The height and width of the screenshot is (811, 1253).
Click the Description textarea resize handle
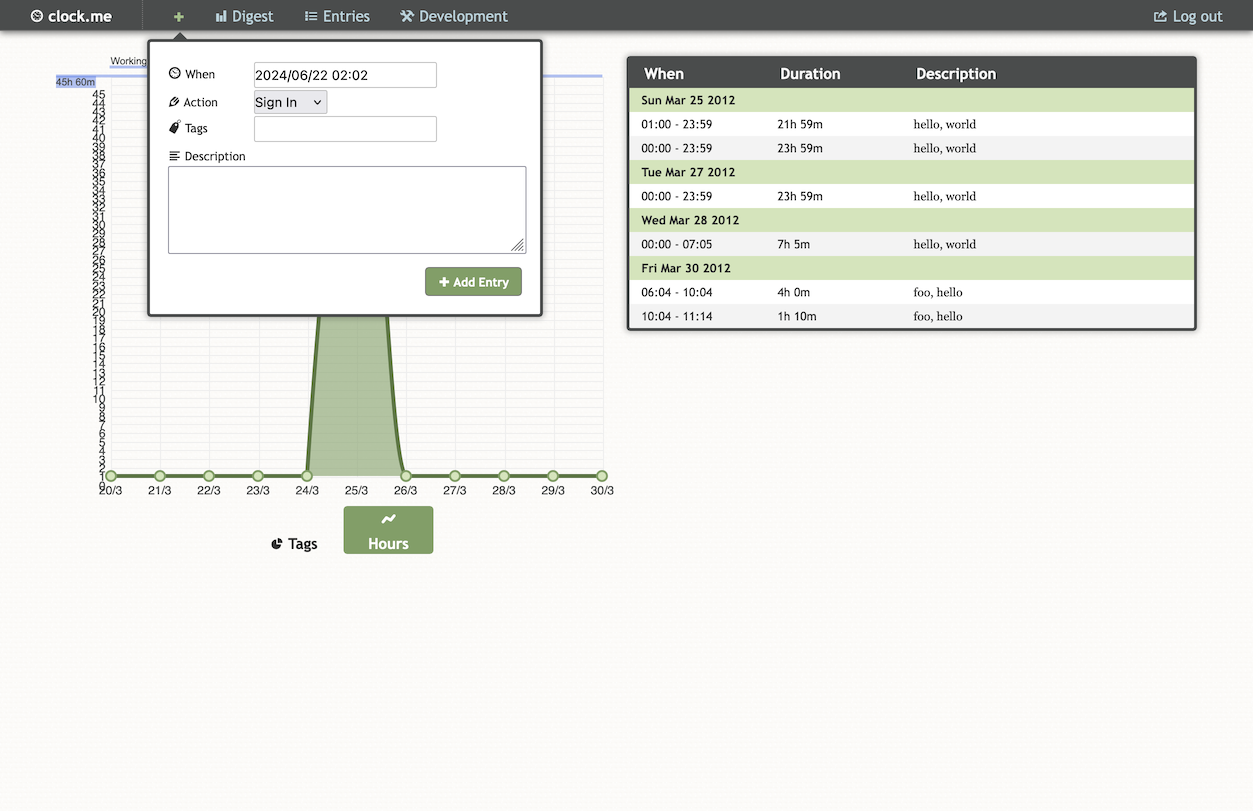tap(518, 246)
